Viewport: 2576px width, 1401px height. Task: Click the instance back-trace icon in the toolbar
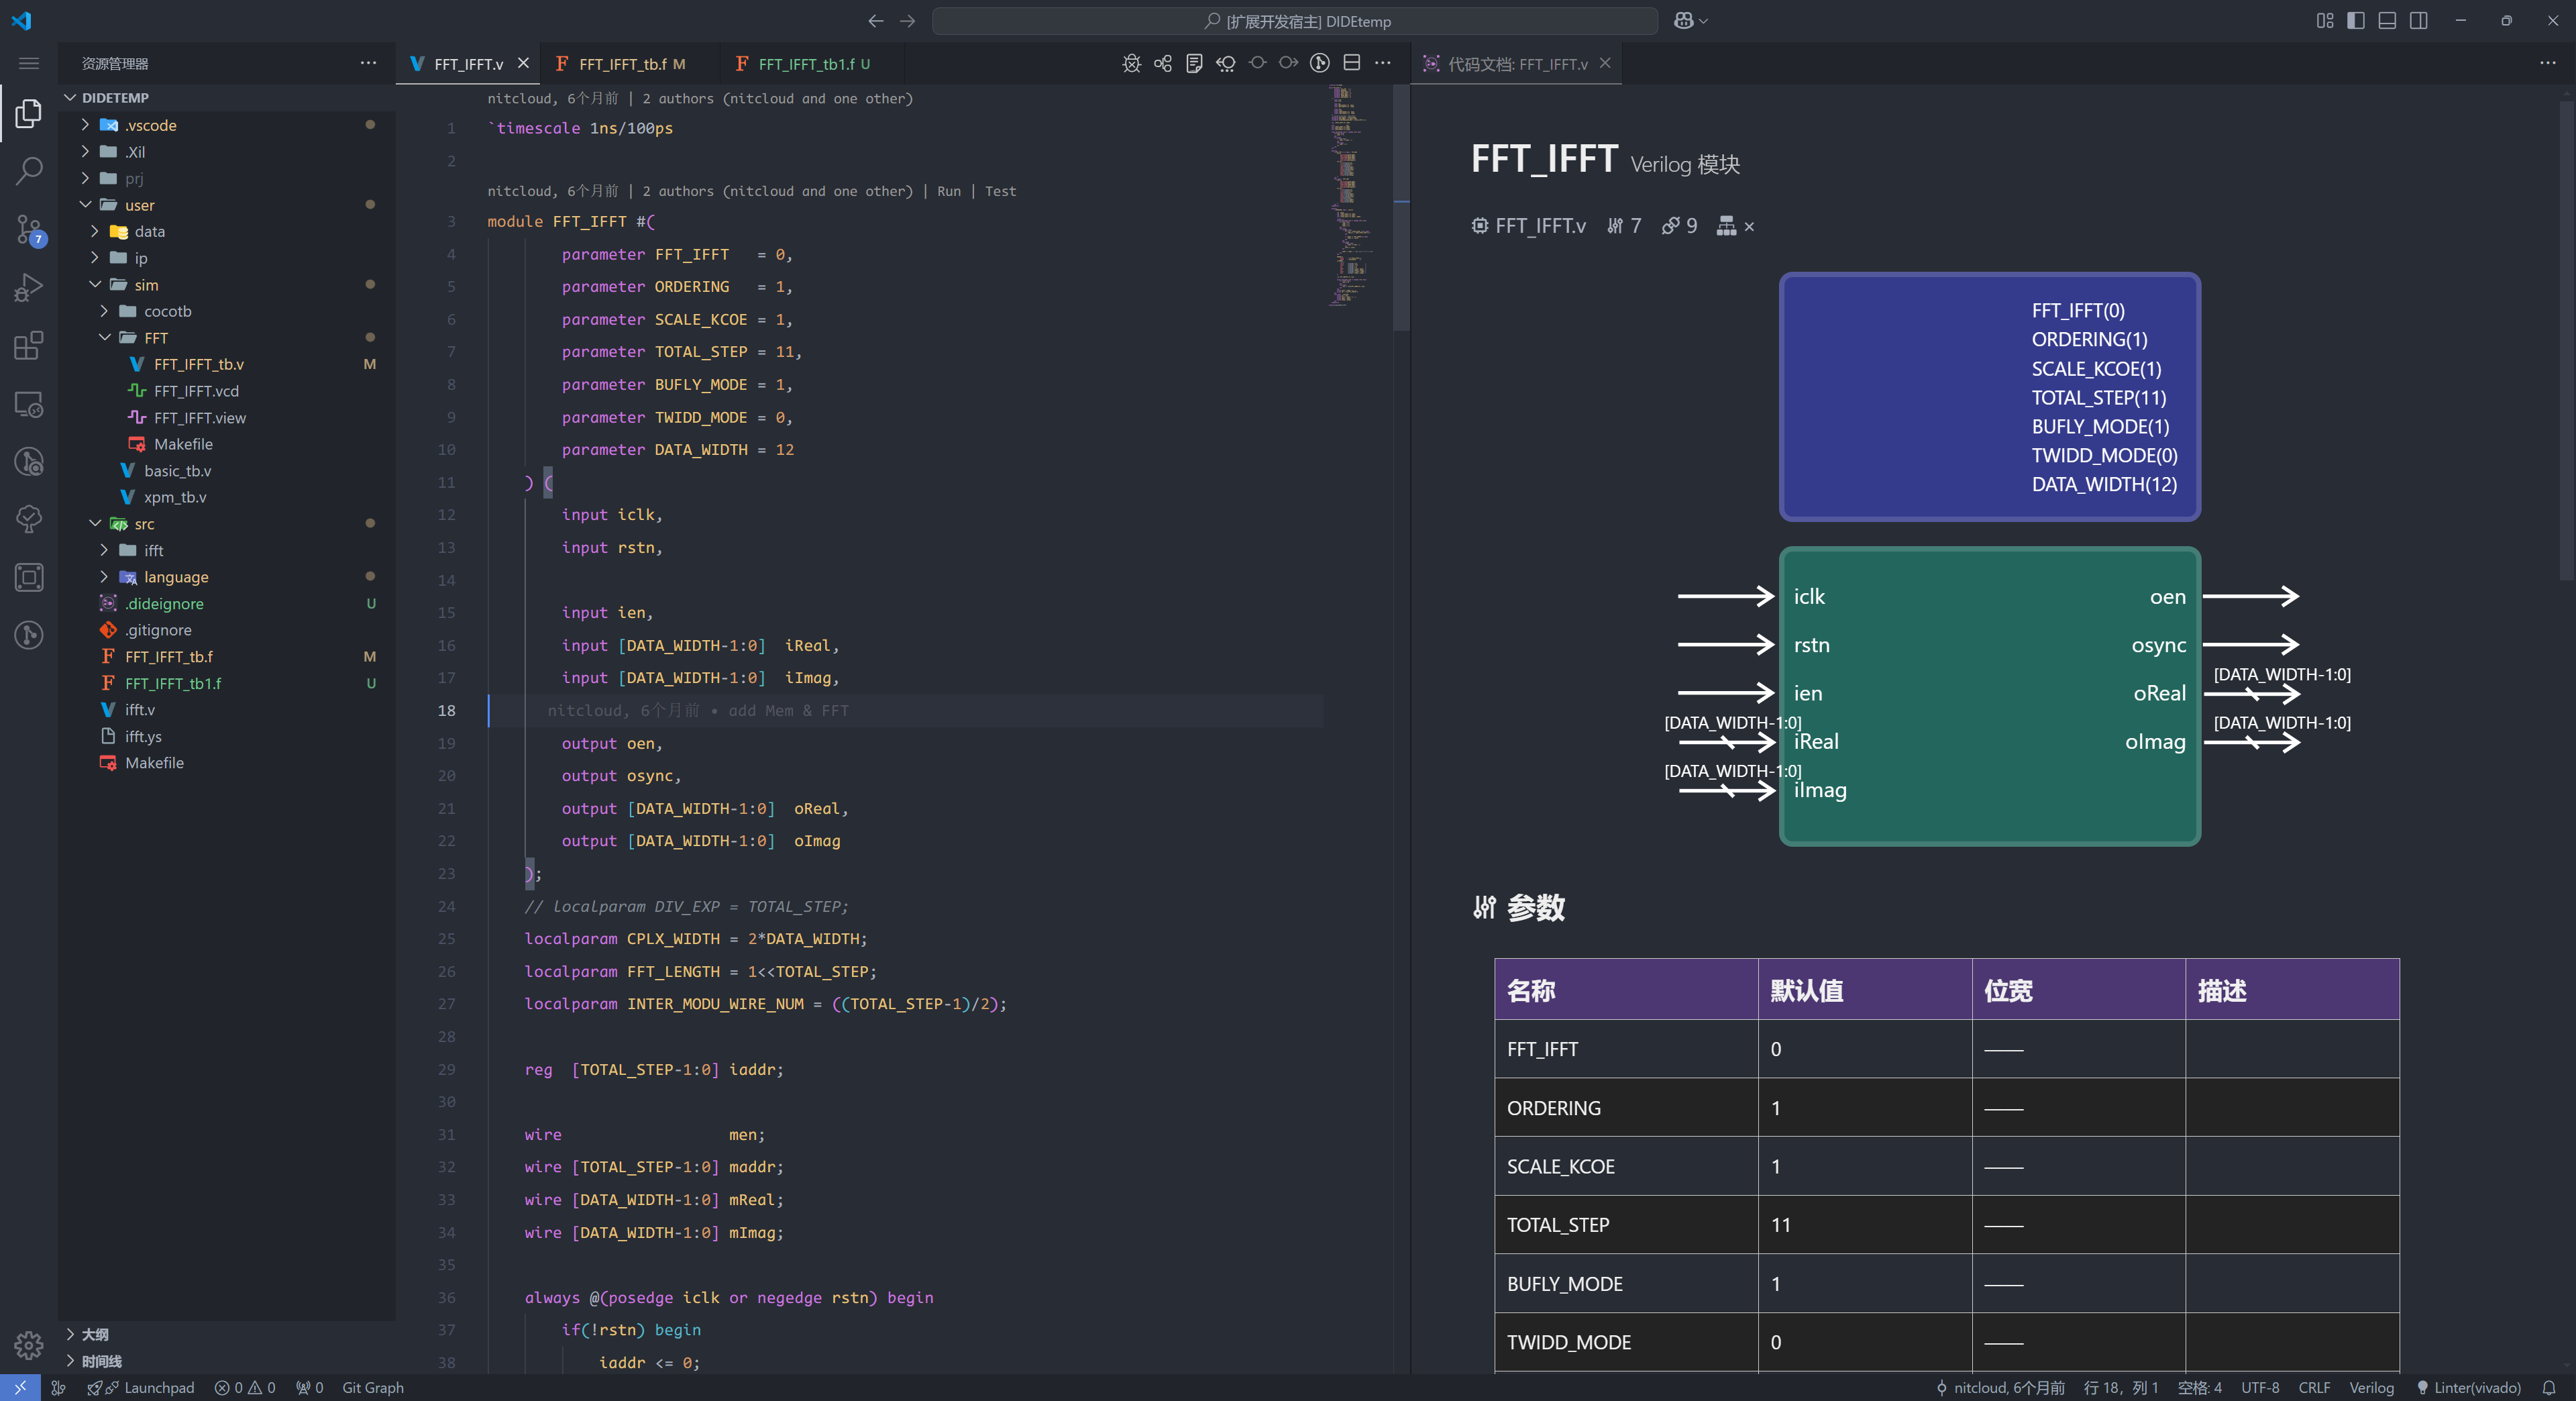coord(1225,63)
